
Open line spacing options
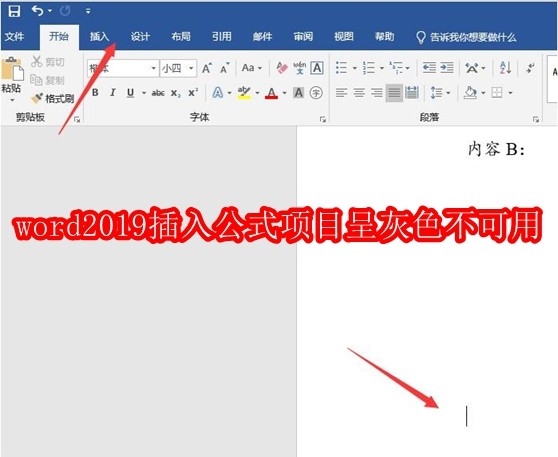pyautogui.click(x=436, y=93)
